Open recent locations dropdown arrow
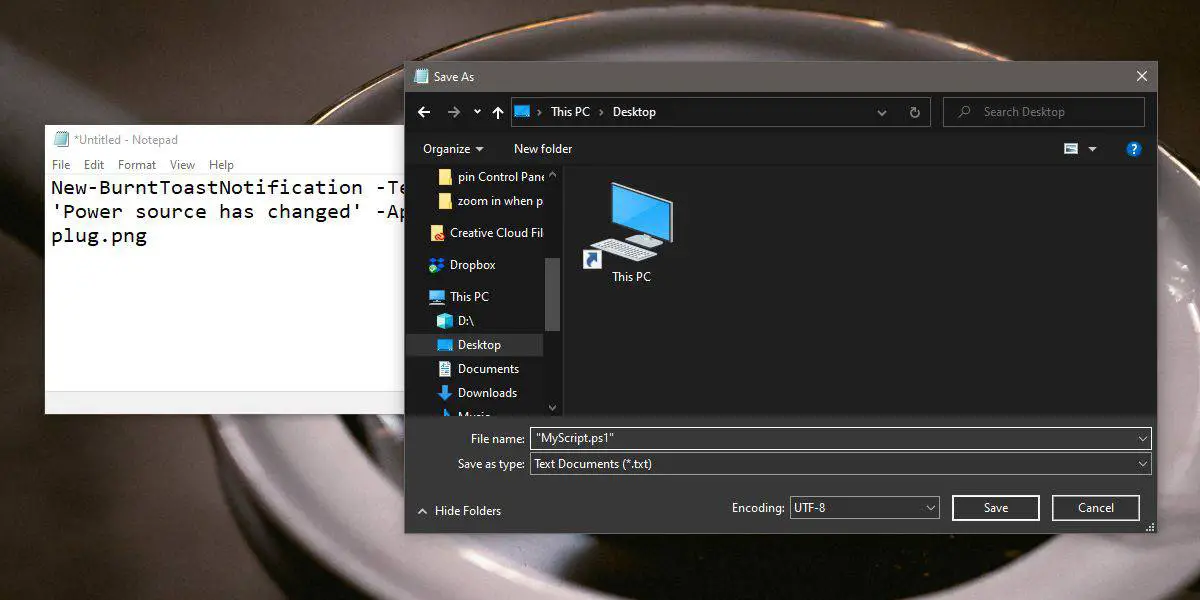1200x600 pixels. 477,112
